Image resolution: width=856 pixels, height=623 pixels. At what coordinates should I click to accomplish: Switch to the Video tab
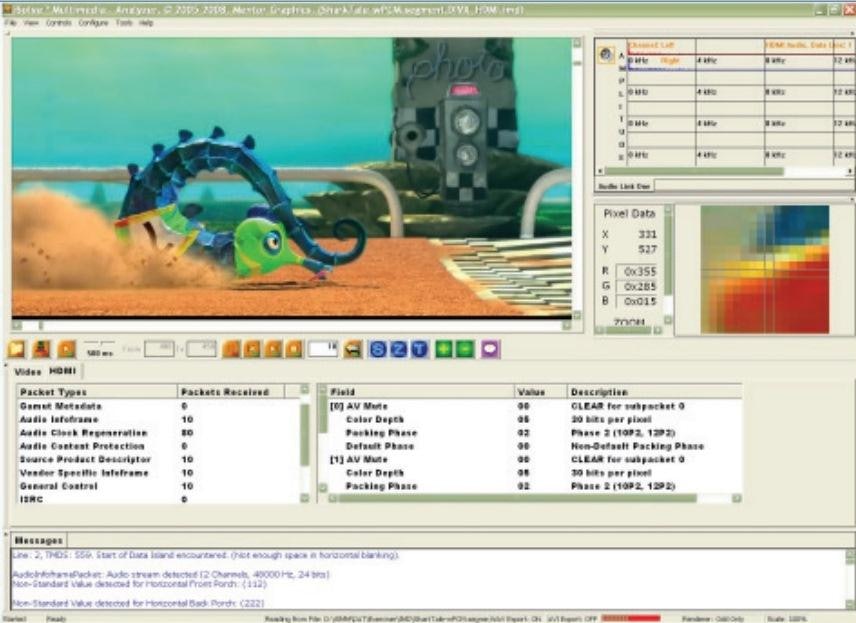[27, 371]
